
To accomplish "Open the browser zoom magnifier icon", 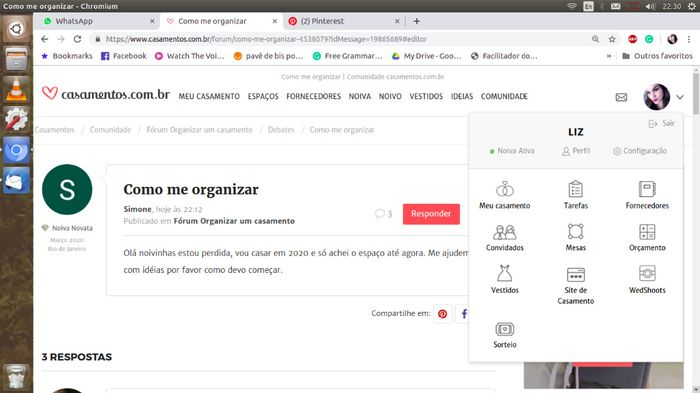I will tap(595, 39).
